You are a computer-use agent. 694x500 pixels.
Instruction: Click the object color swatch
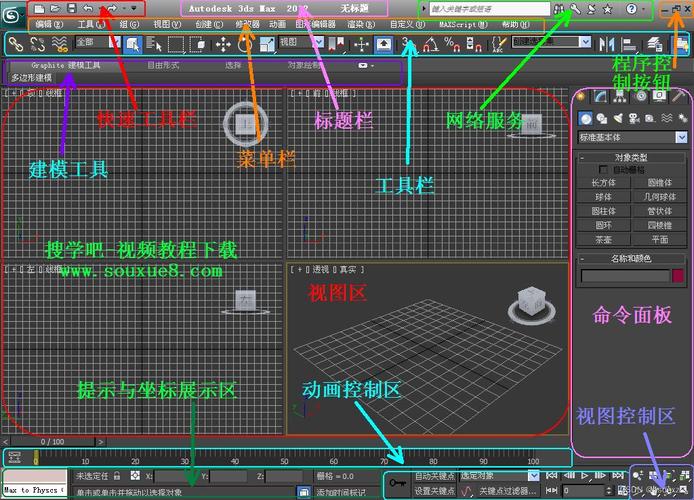coord(678,276)
